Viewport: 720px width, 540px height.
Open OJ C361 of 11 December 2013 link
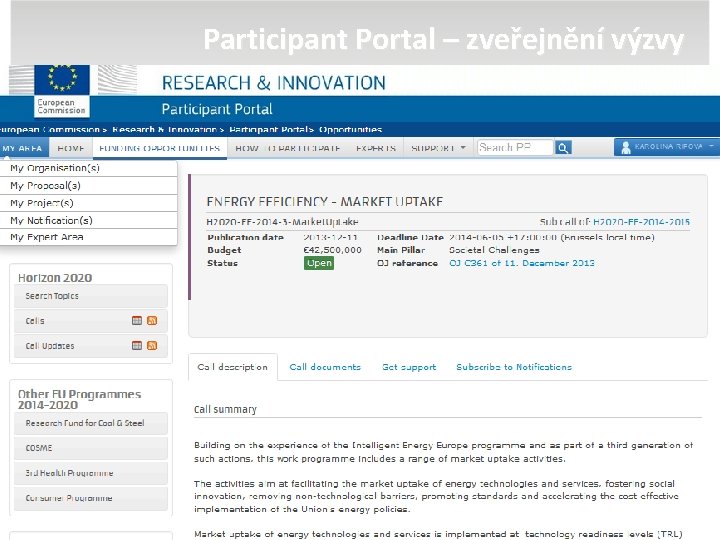pos(522,263)
